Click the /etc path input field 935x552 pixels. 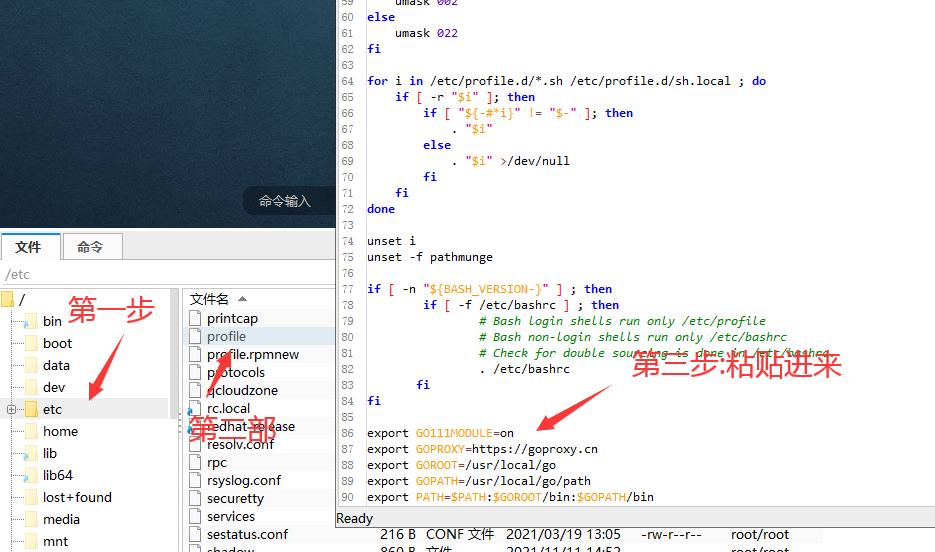click(x=168, y=274)
